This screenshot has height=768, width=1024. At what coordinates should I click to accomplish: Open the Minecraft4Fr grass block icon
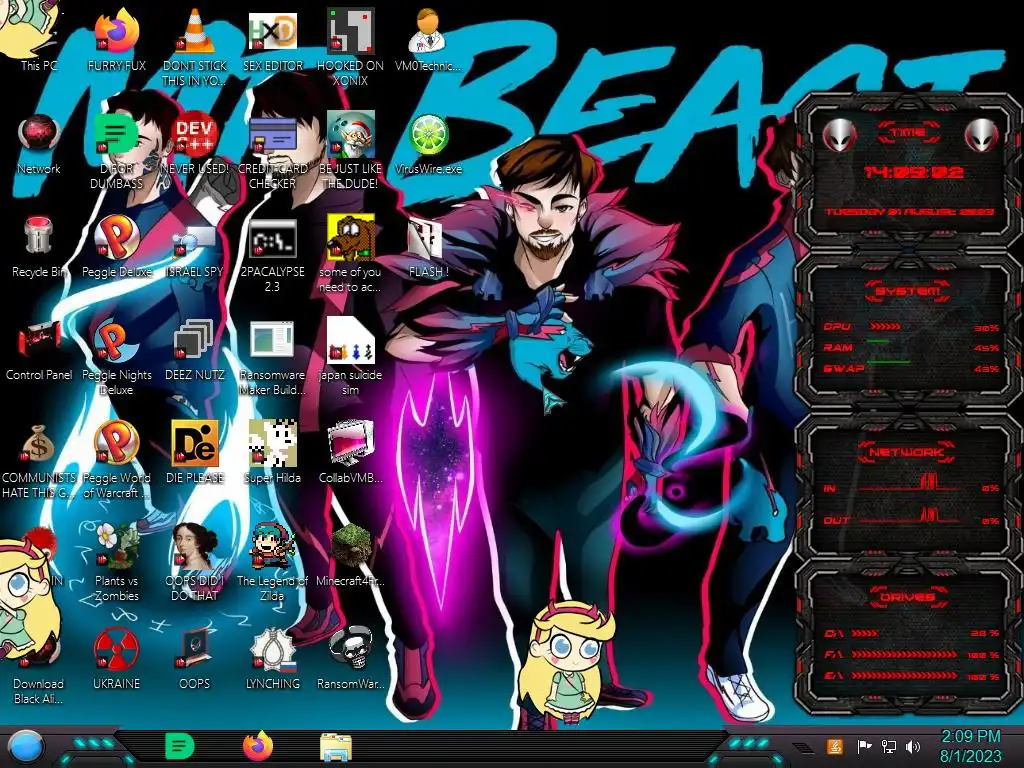(350, 555)
